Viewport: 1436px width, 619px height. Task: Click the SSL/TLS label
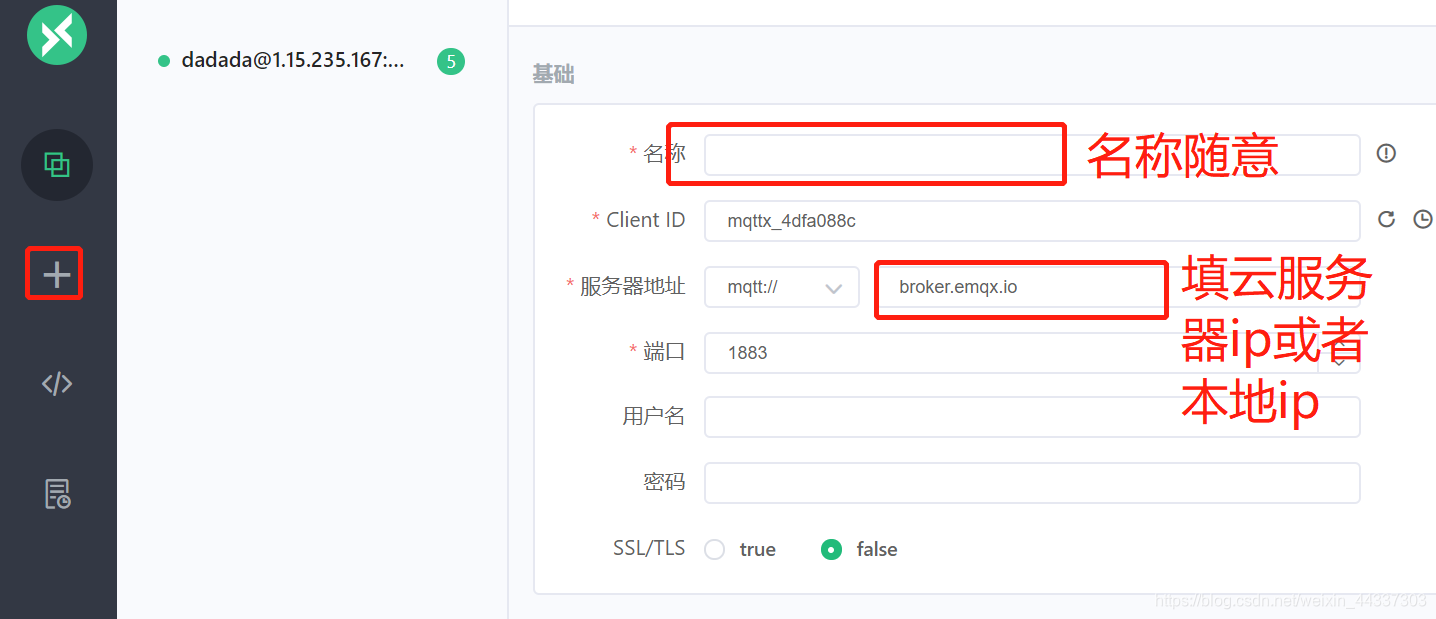click(x=649, y=548)
